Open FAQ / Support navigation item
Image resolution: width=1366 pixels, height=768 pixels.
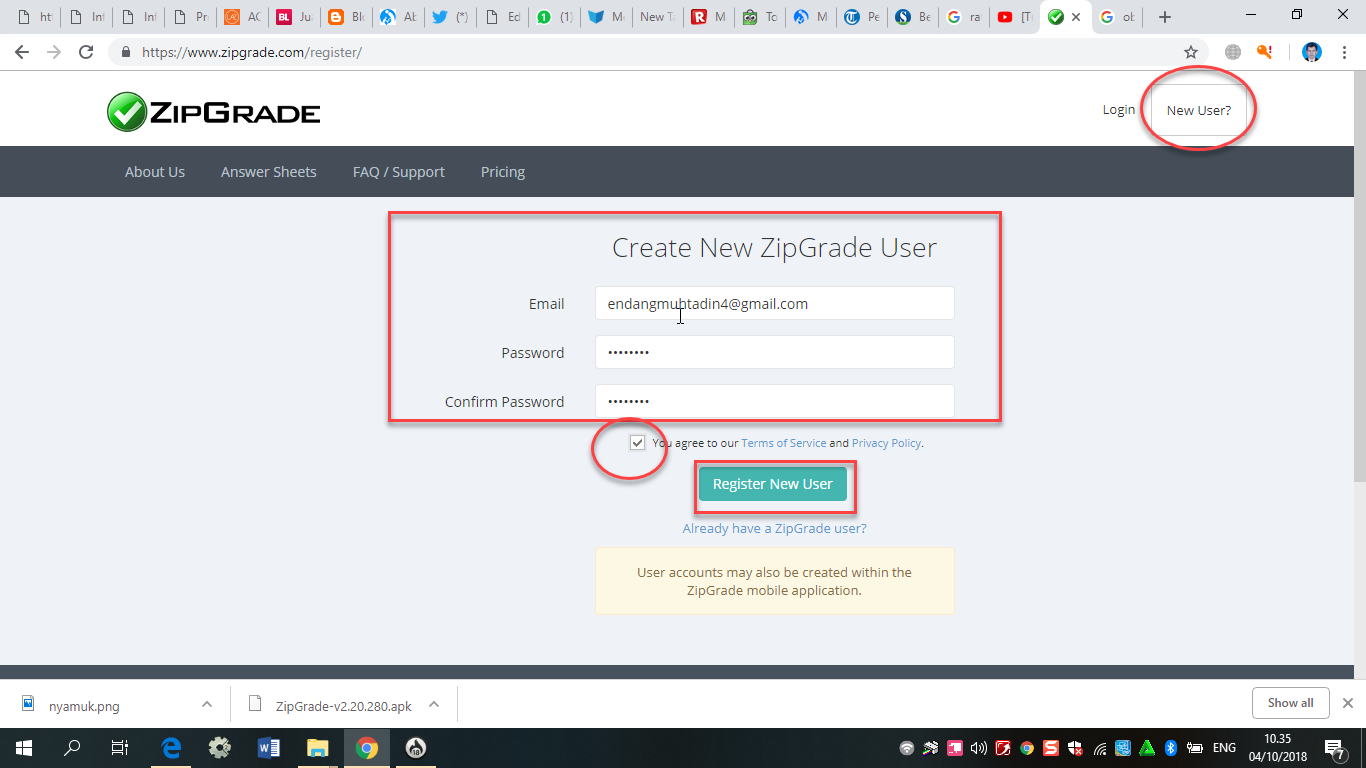pyautogui.click(x=399, y=172)
